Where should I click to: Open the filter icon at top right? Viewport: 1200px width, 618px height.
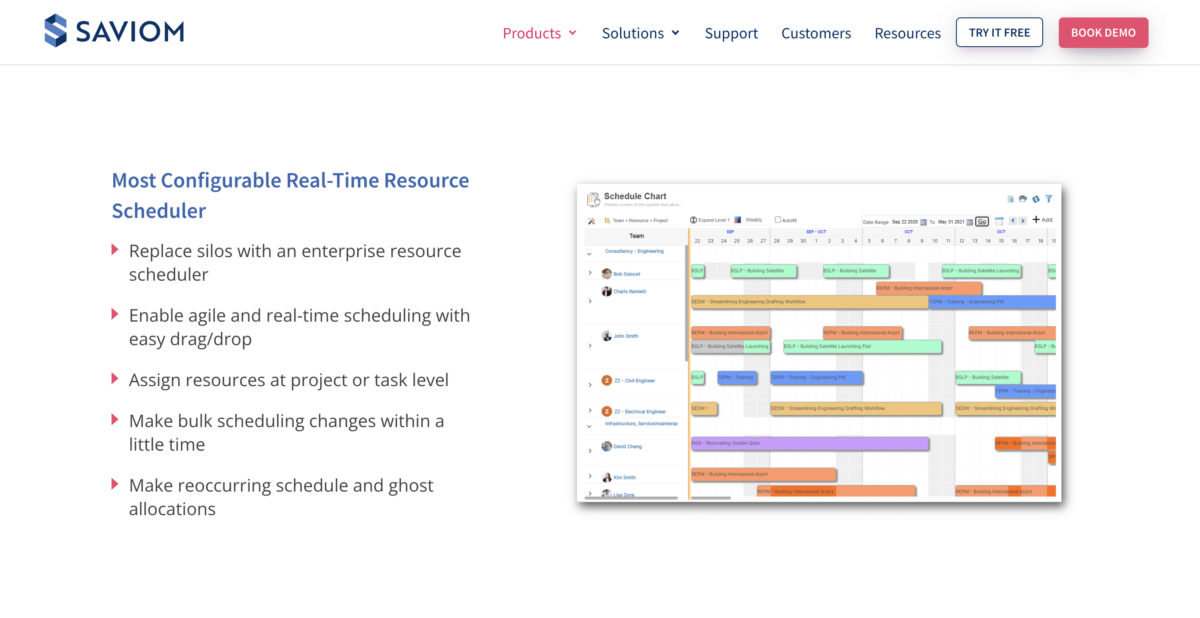click(1049, 199)
